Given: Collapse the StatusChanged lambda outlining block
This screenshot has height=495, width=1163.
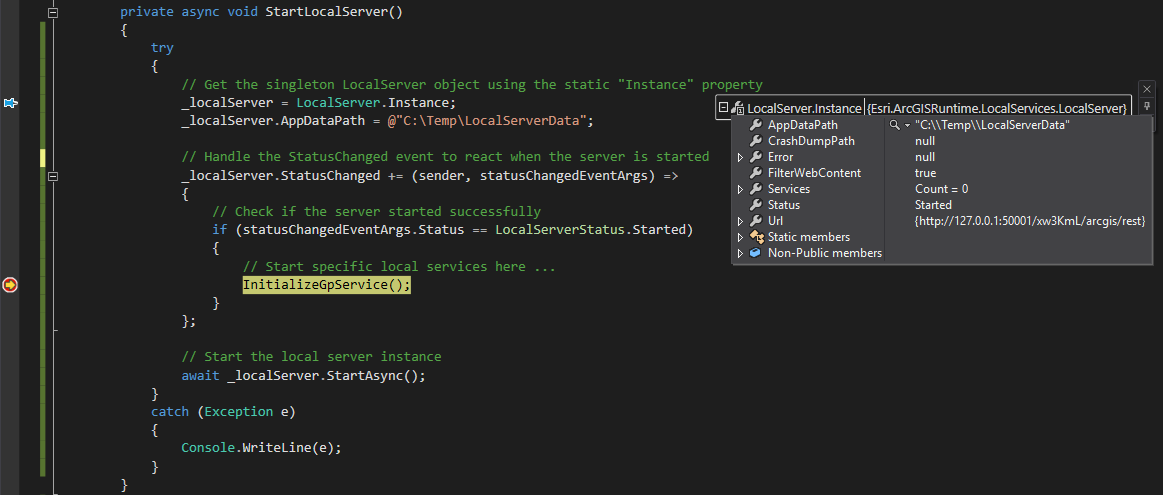Looking at the screenshot, I should (53, 176).
